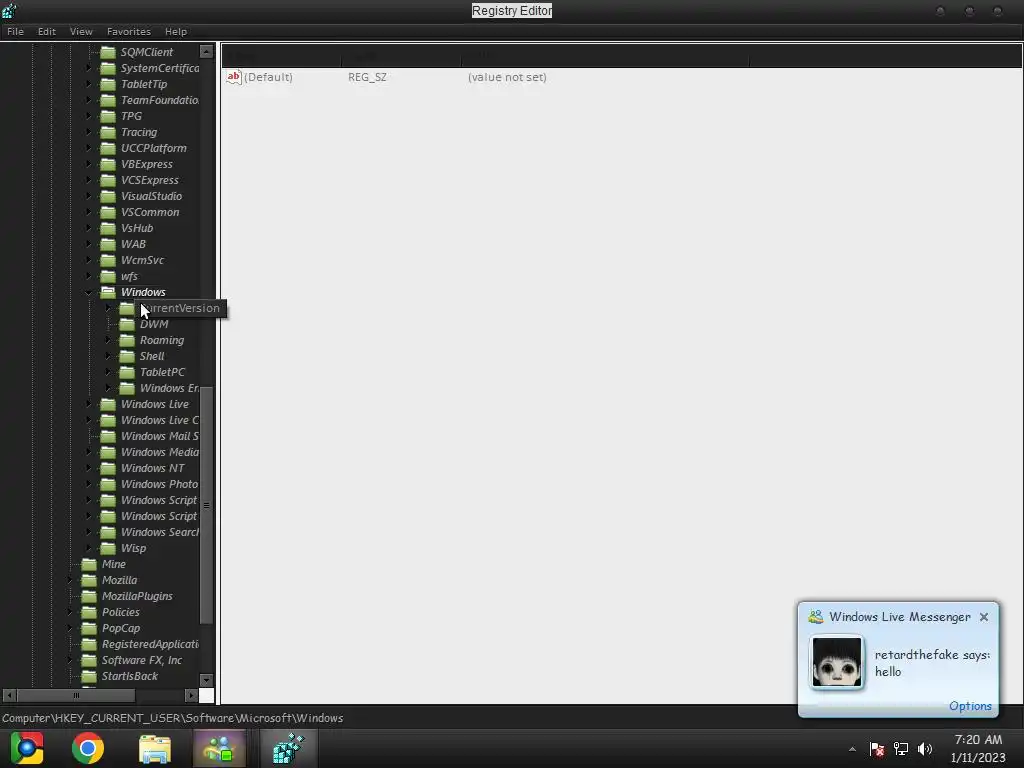Select the StartIsBack key

[129, 677]
